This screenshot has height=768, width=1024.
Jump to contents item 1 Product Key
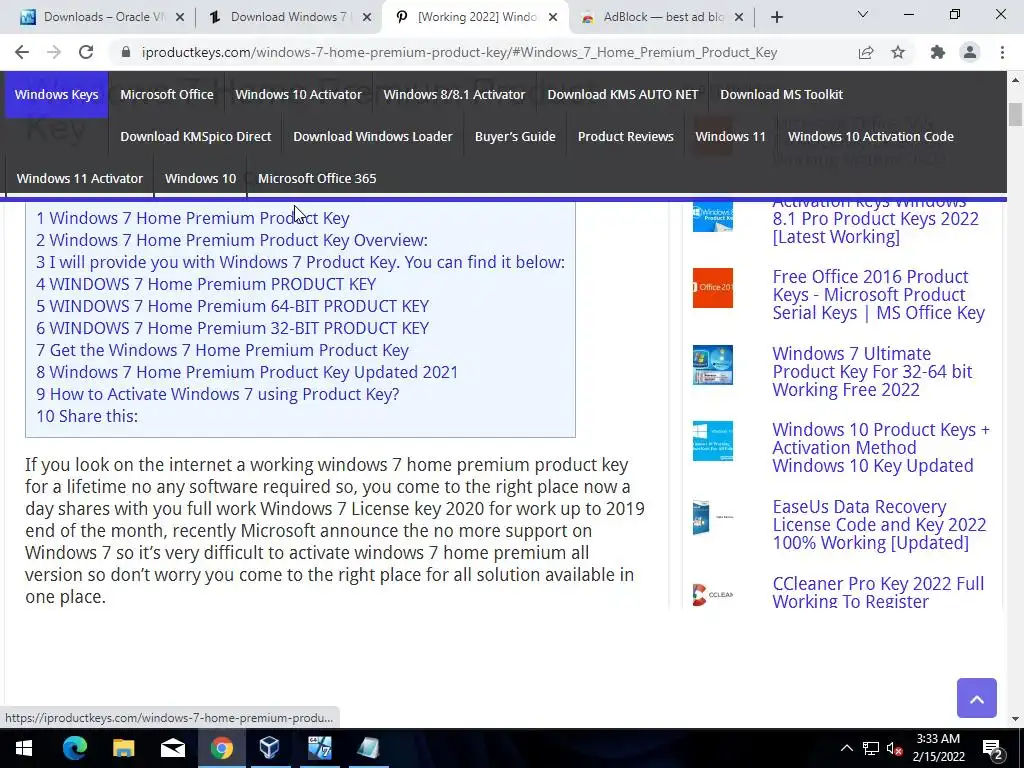click(193, 217)
